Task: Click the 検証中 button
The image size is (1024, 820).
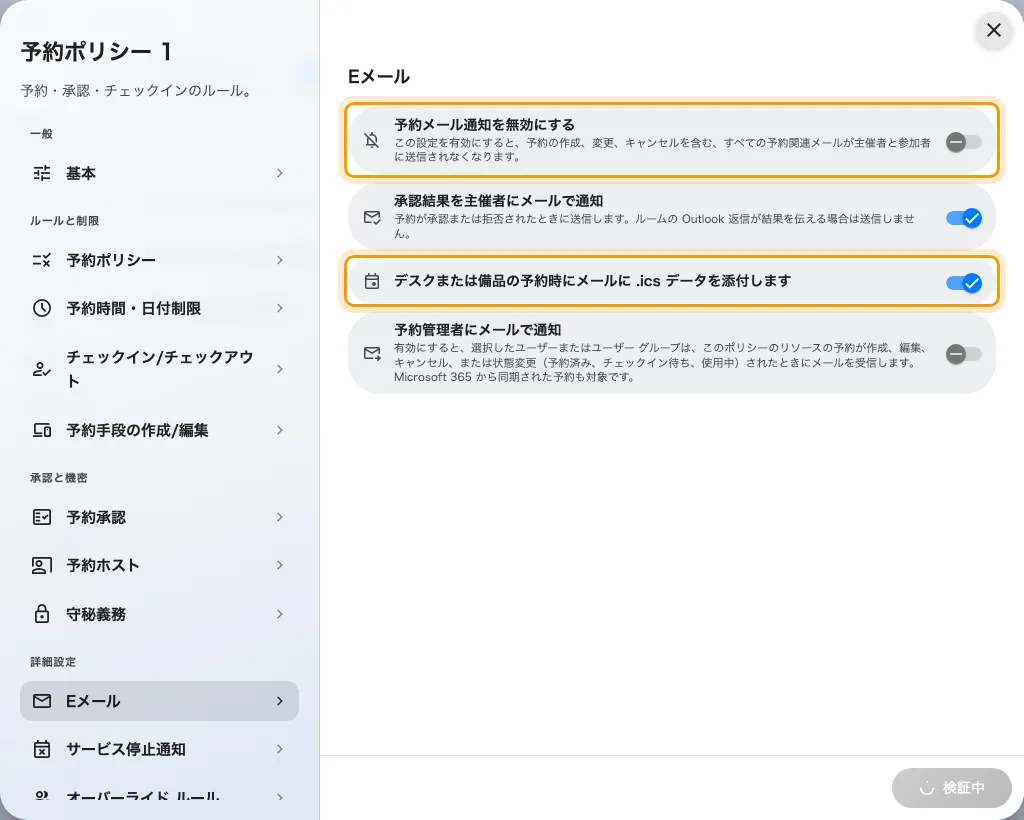Action: click(x=952, y=788)
